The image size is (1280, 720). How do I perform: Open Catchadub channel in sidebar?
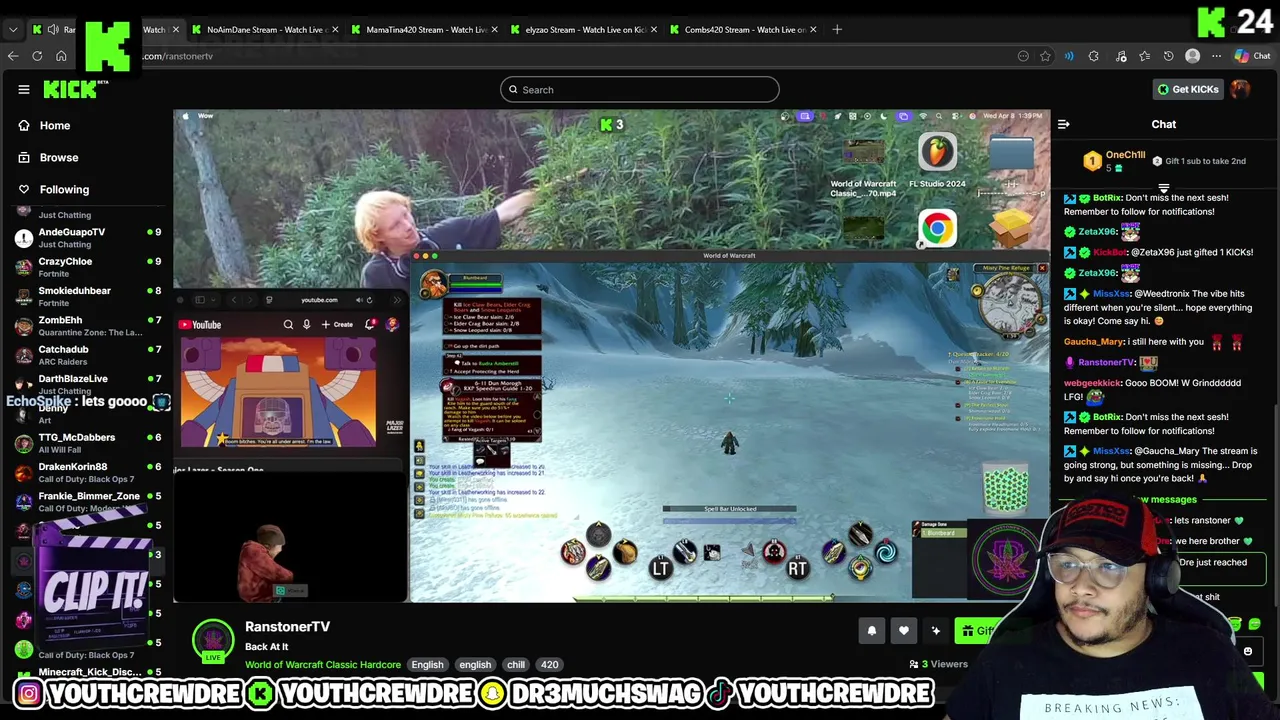click(90, 354)
